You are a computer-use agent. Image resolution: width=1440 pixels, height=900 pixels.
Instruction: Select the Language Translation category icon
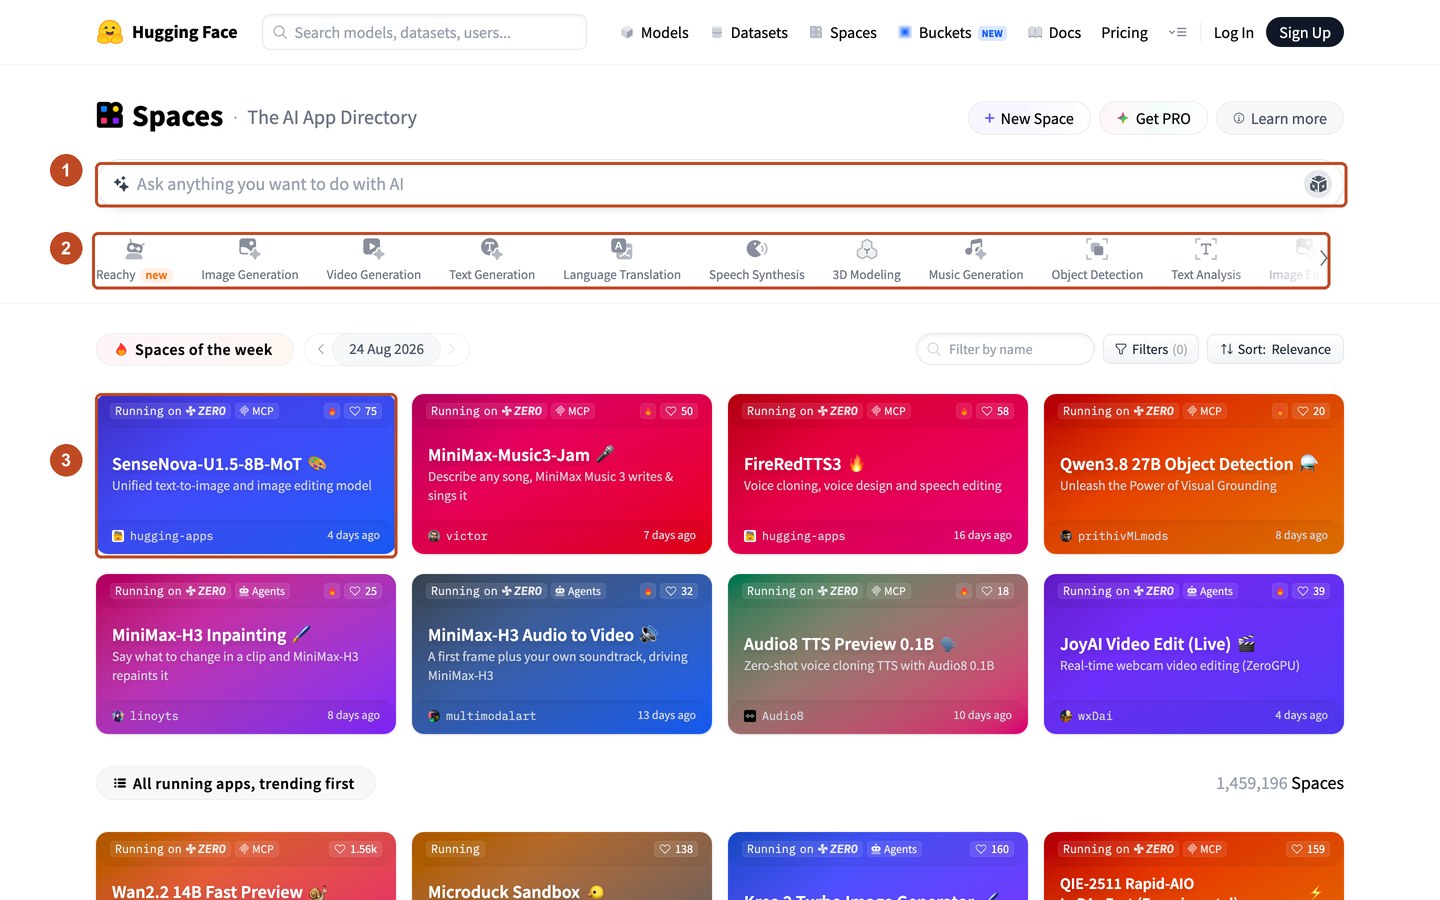(622, 248)
